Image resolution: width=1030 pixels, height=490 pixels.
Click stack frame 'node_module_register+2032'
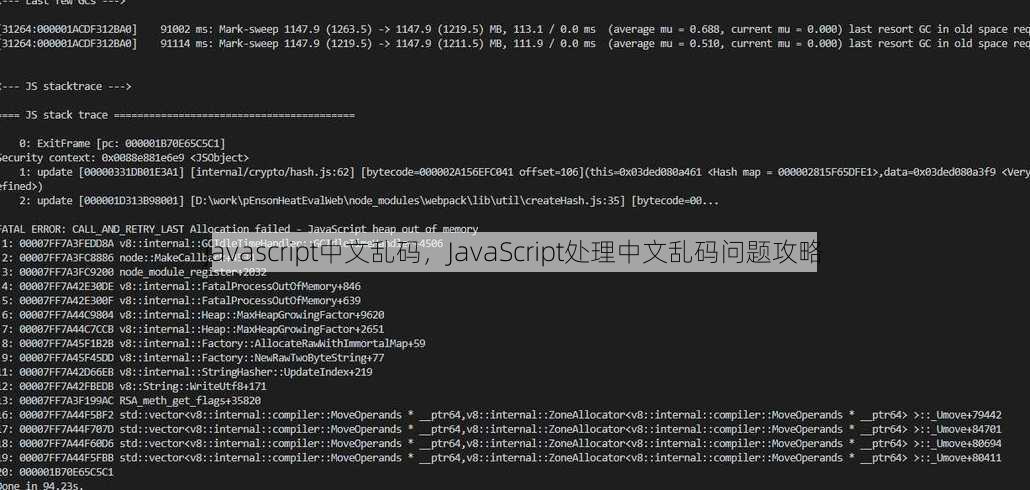193,272
